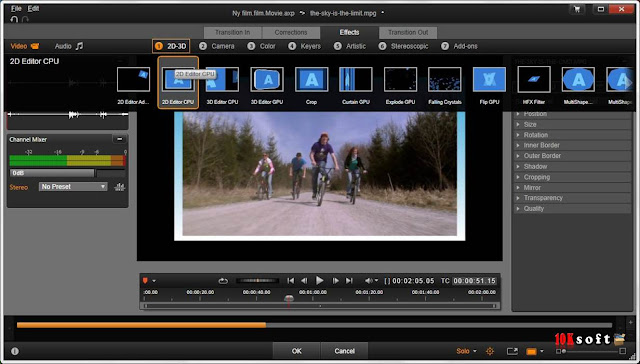Viewport: 640px width, 364px height.
Task: Click the orange marker icon
Action: [145, 281]
